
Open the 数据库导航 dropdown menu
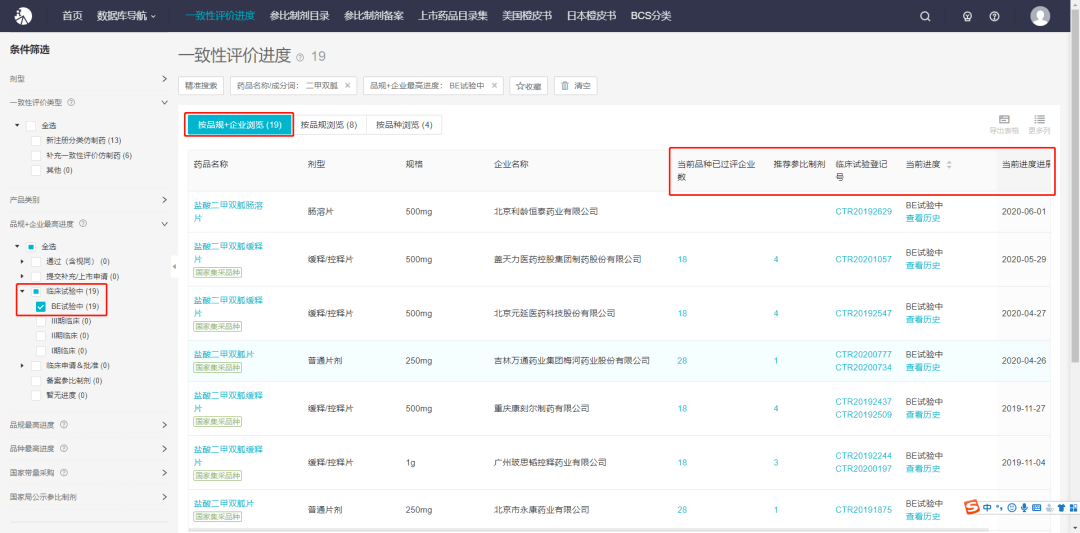pyautogui.click(x=126, y=16)
